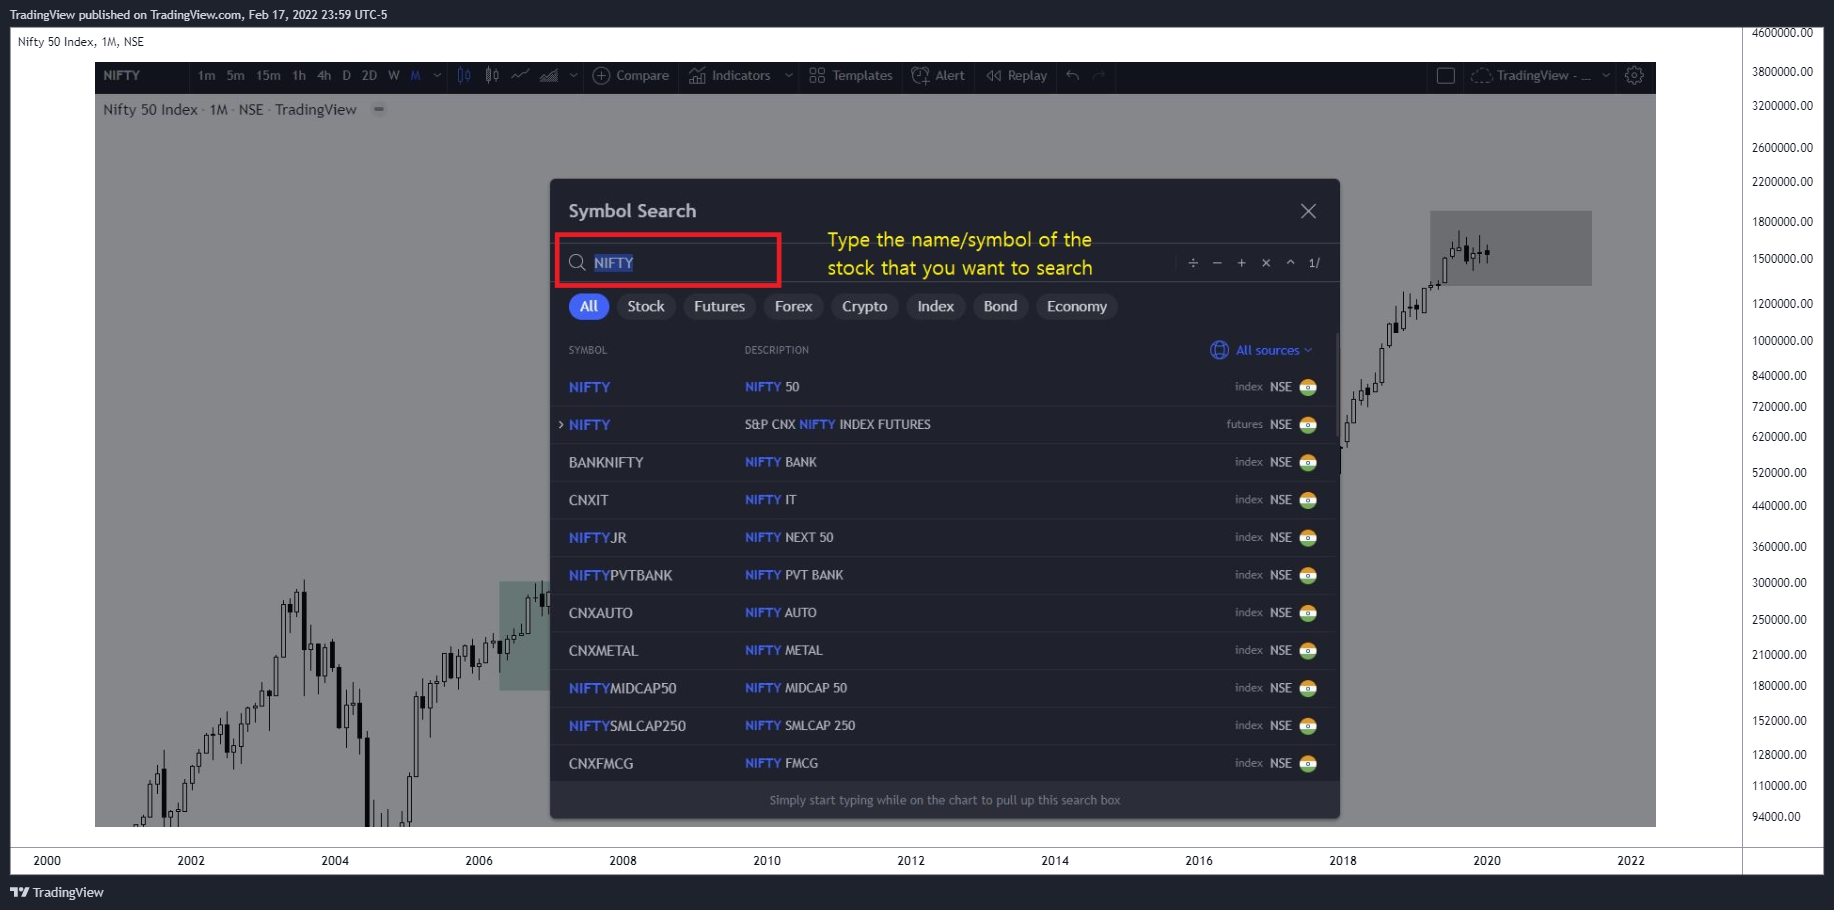Switch interval to 5m
This screenshot has width=1834, height=910.
pos(235,75)
